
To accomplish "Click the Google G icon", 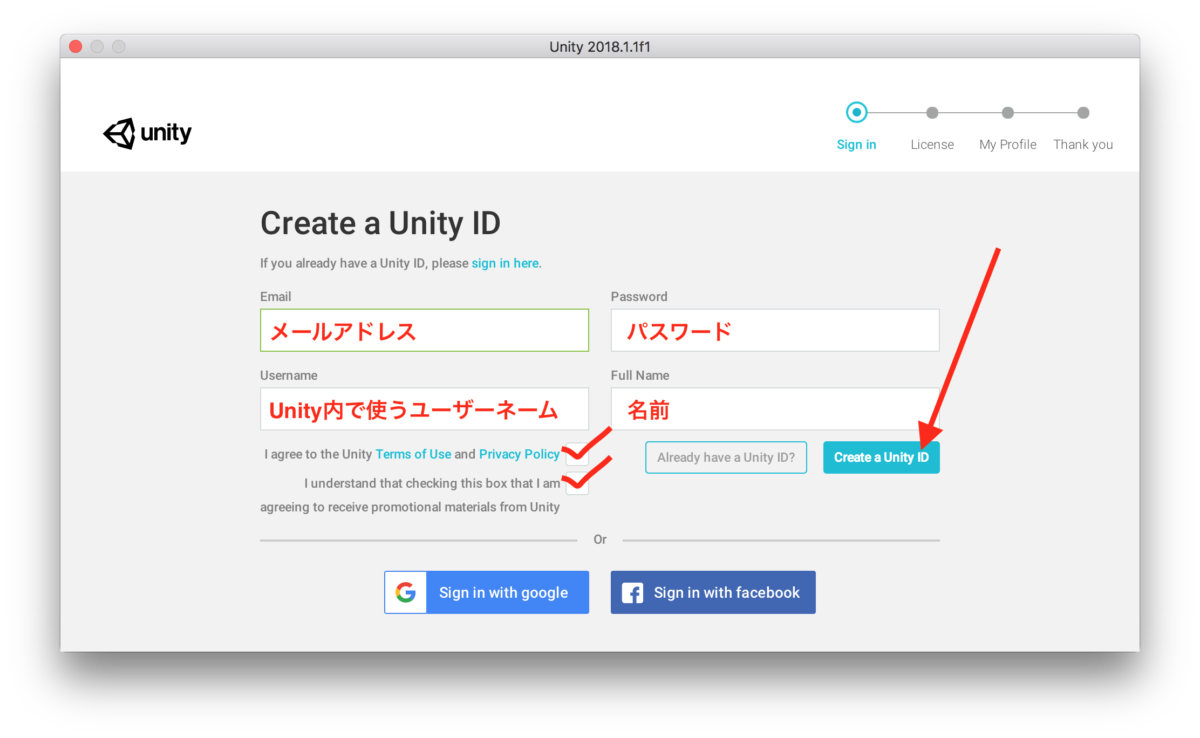I will click(x=405, y=592).
